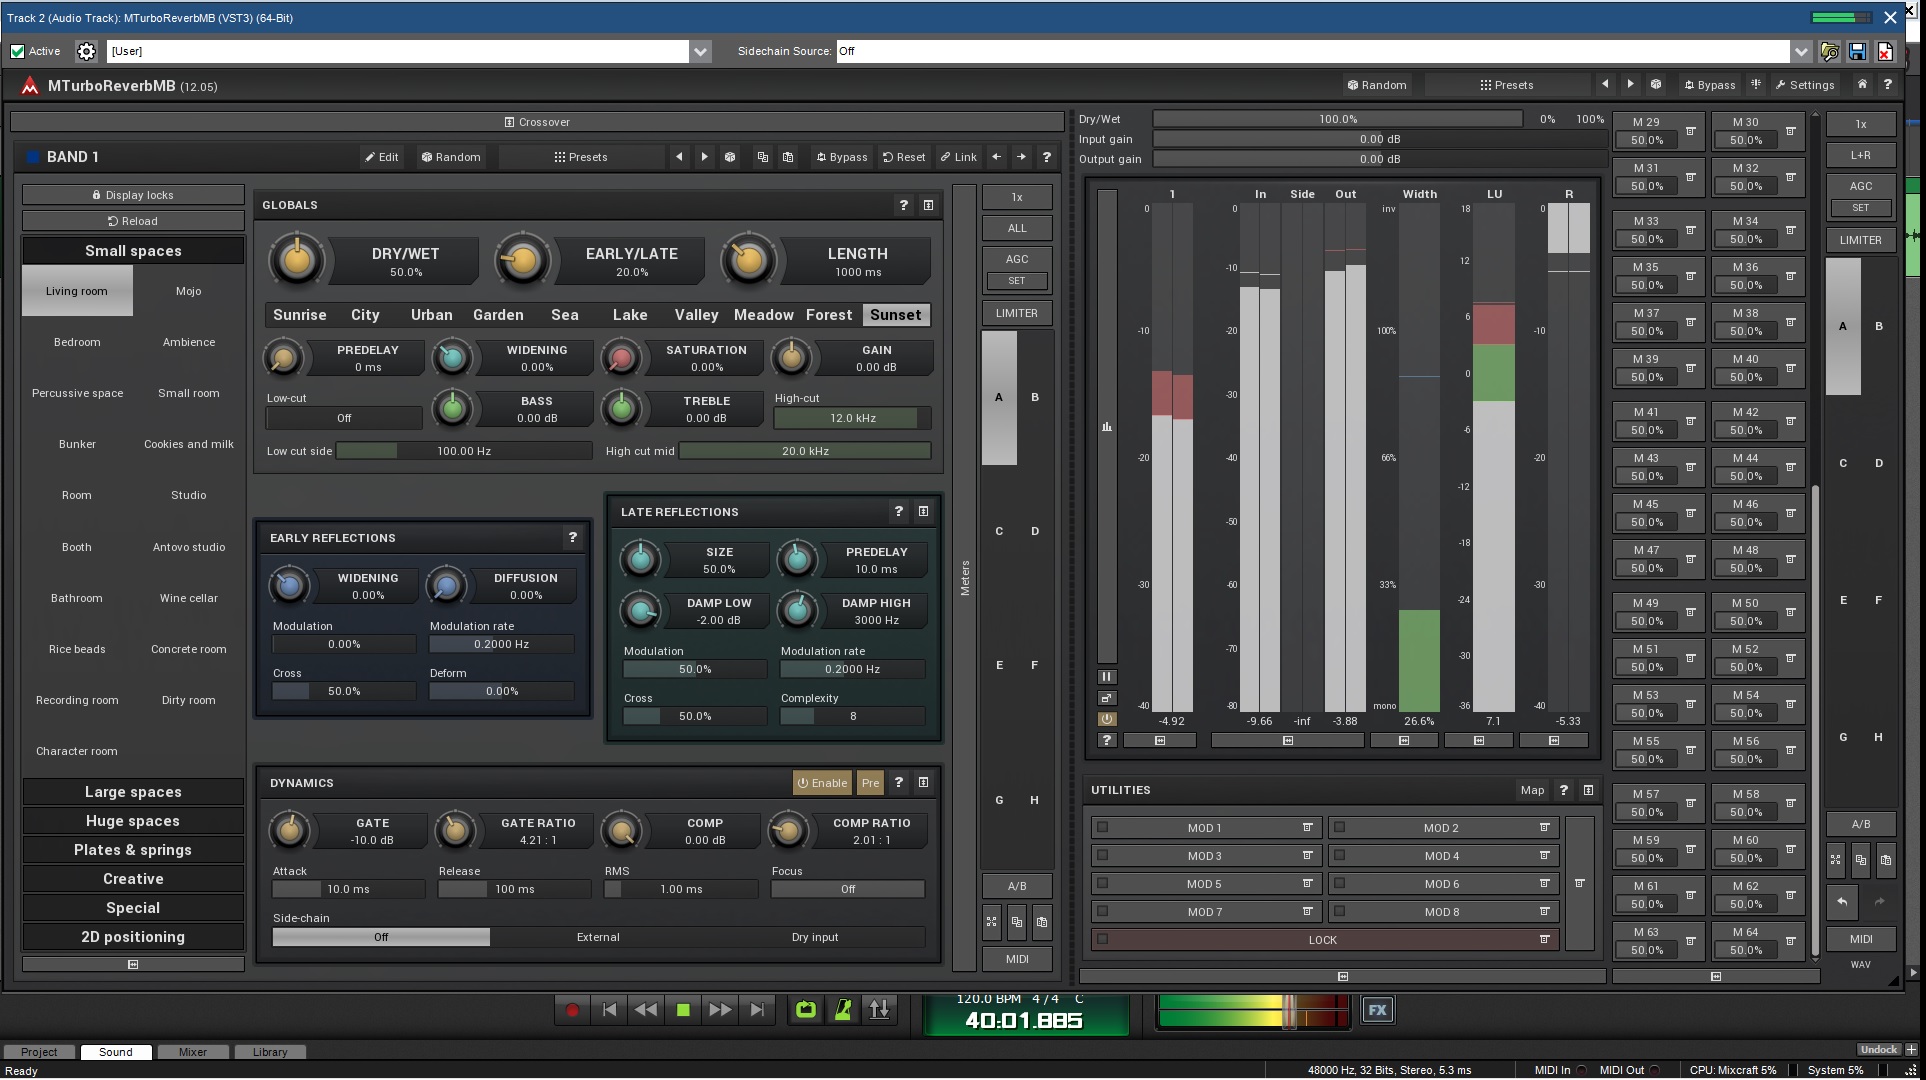Open help for Dynamics panel
This screenshot has height=1080, width=1926.
(x=898, y=783)
